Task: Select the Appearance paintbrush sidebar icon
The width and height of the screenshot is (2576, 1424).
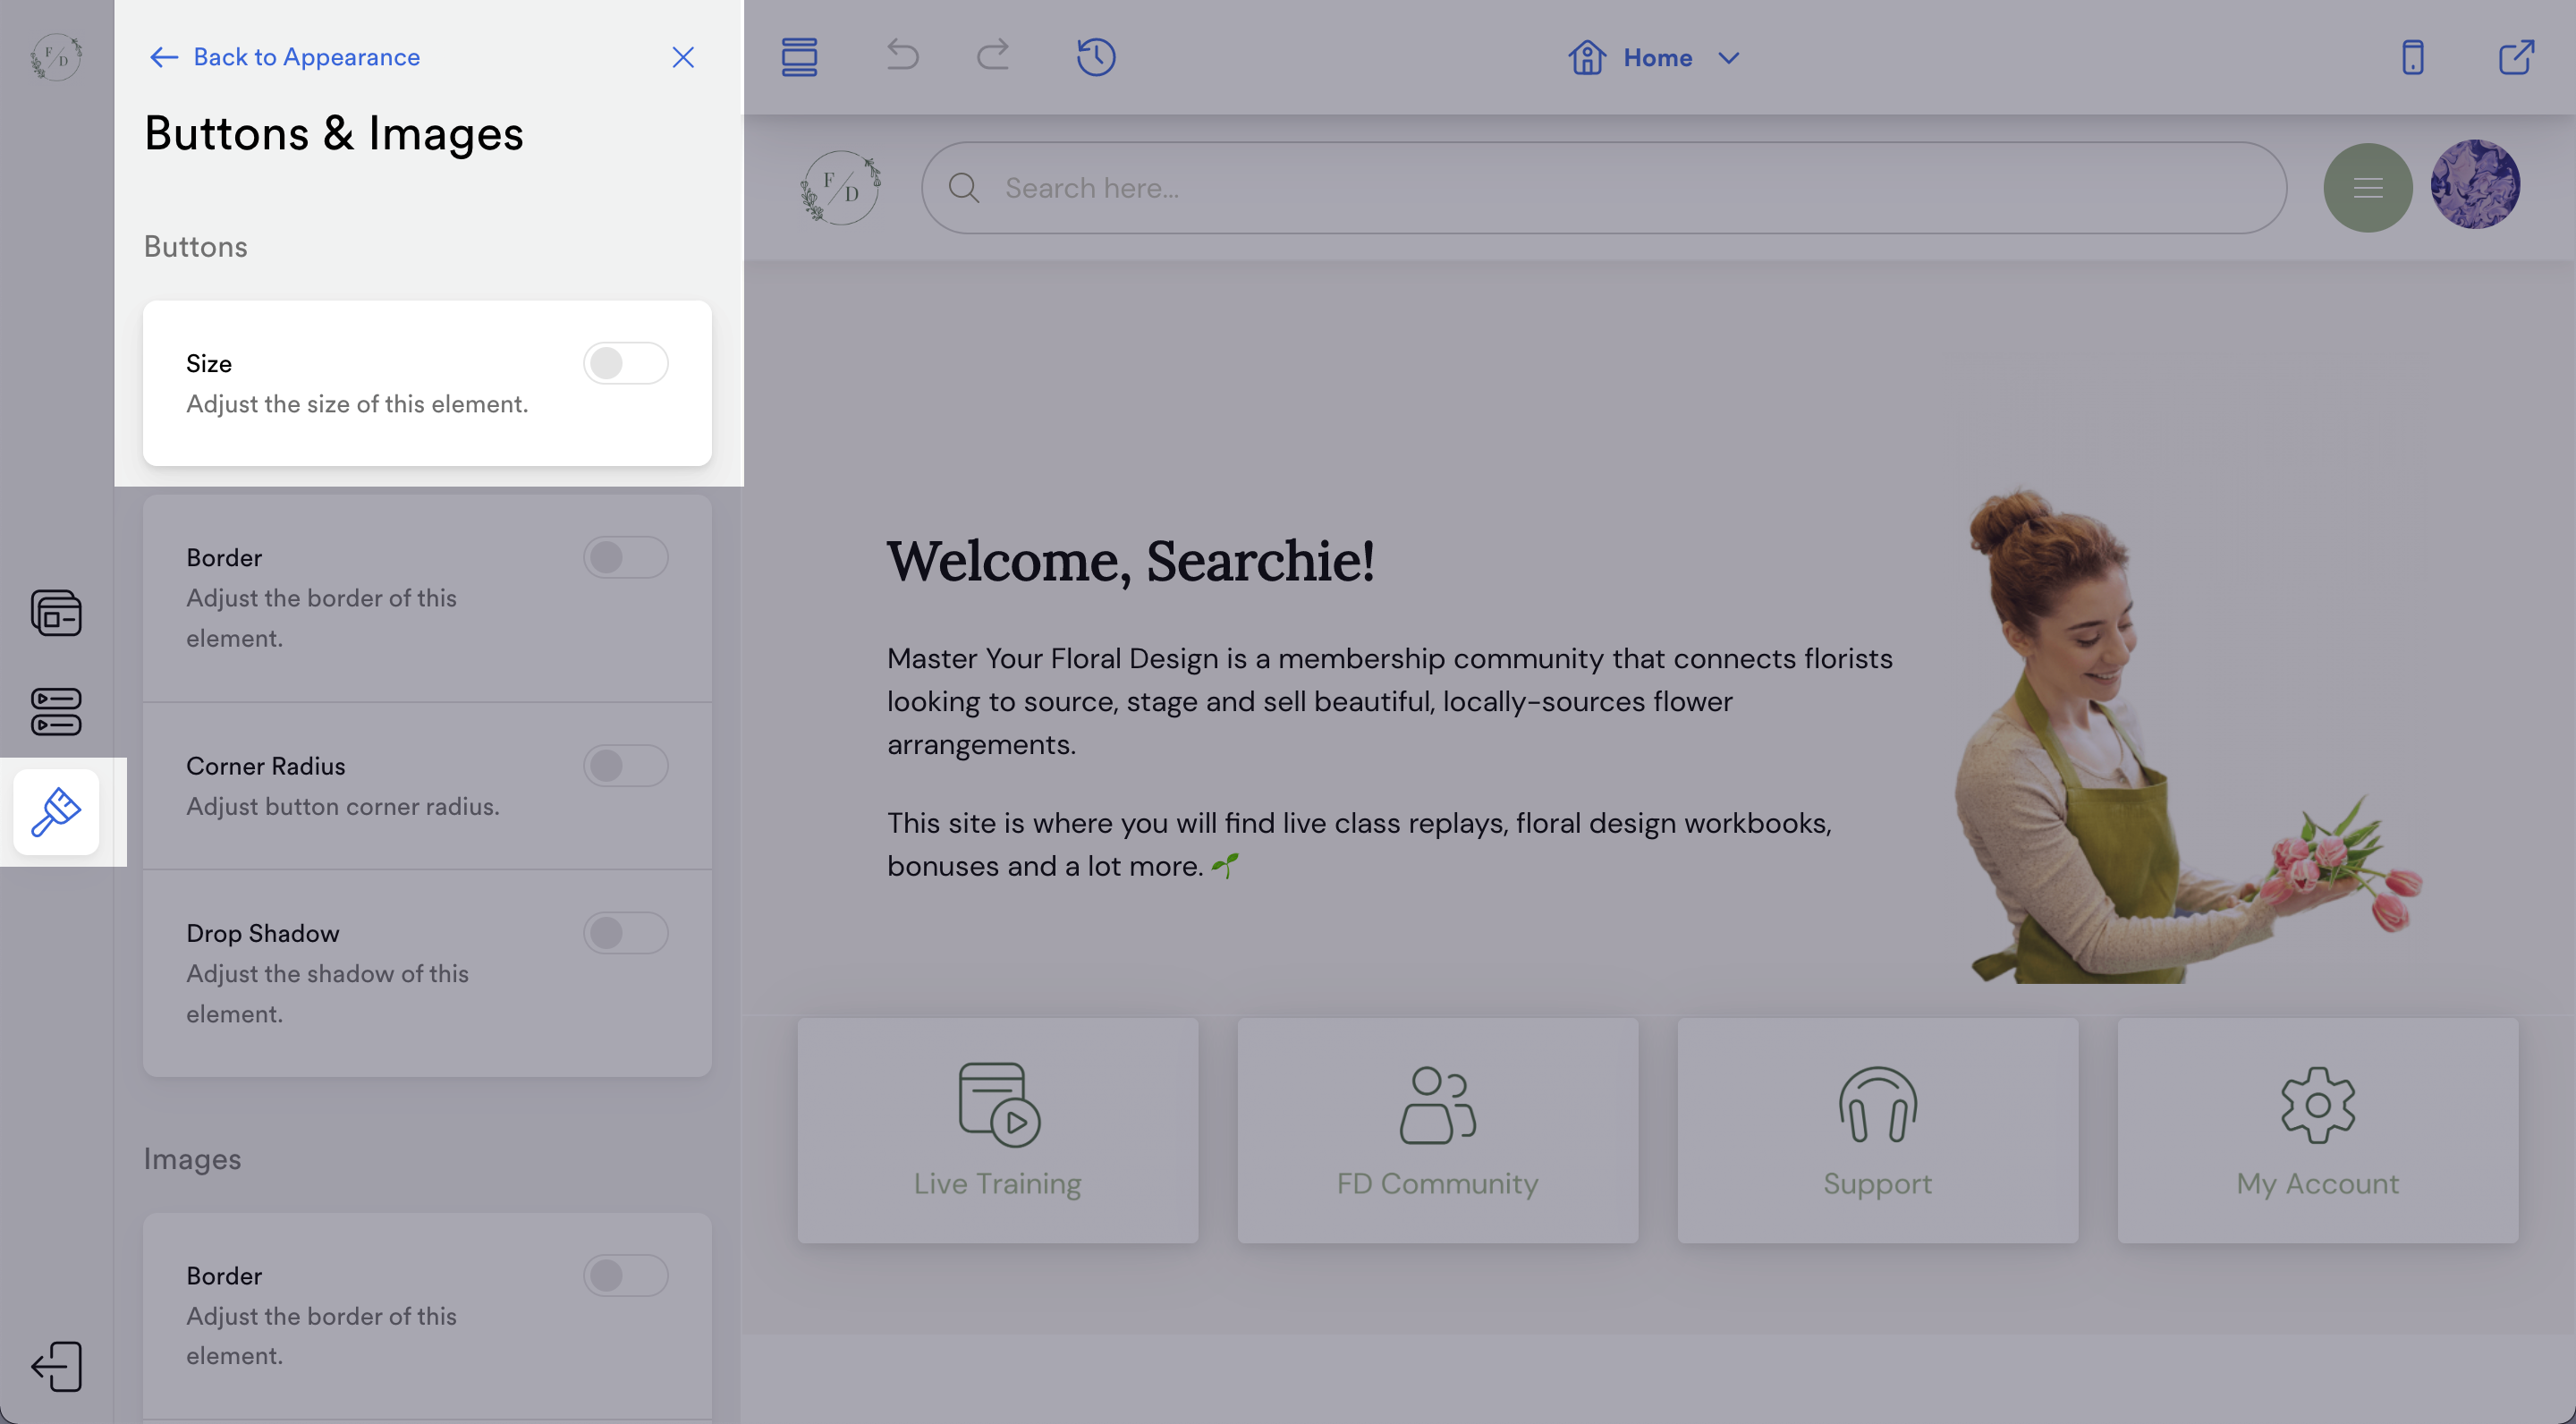Action: [56, 812]
